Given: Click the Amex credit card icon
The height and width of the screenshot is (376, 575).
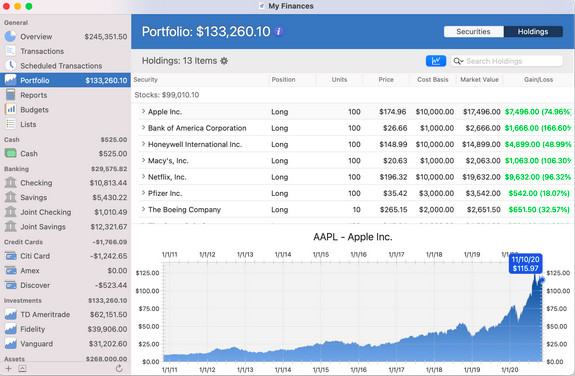Looking at the screenshot, I should [10, 270].
